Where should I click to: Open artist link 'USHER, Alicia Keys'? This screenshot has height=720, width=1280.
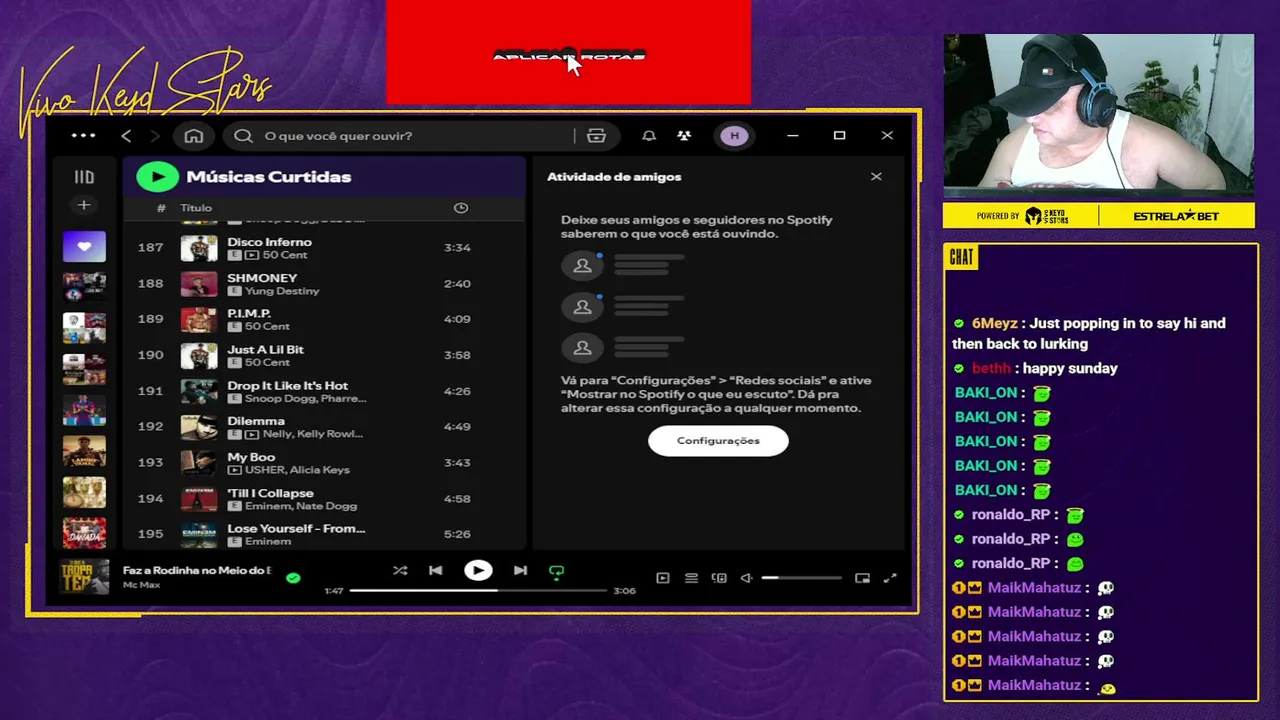(x=297, y=470)
